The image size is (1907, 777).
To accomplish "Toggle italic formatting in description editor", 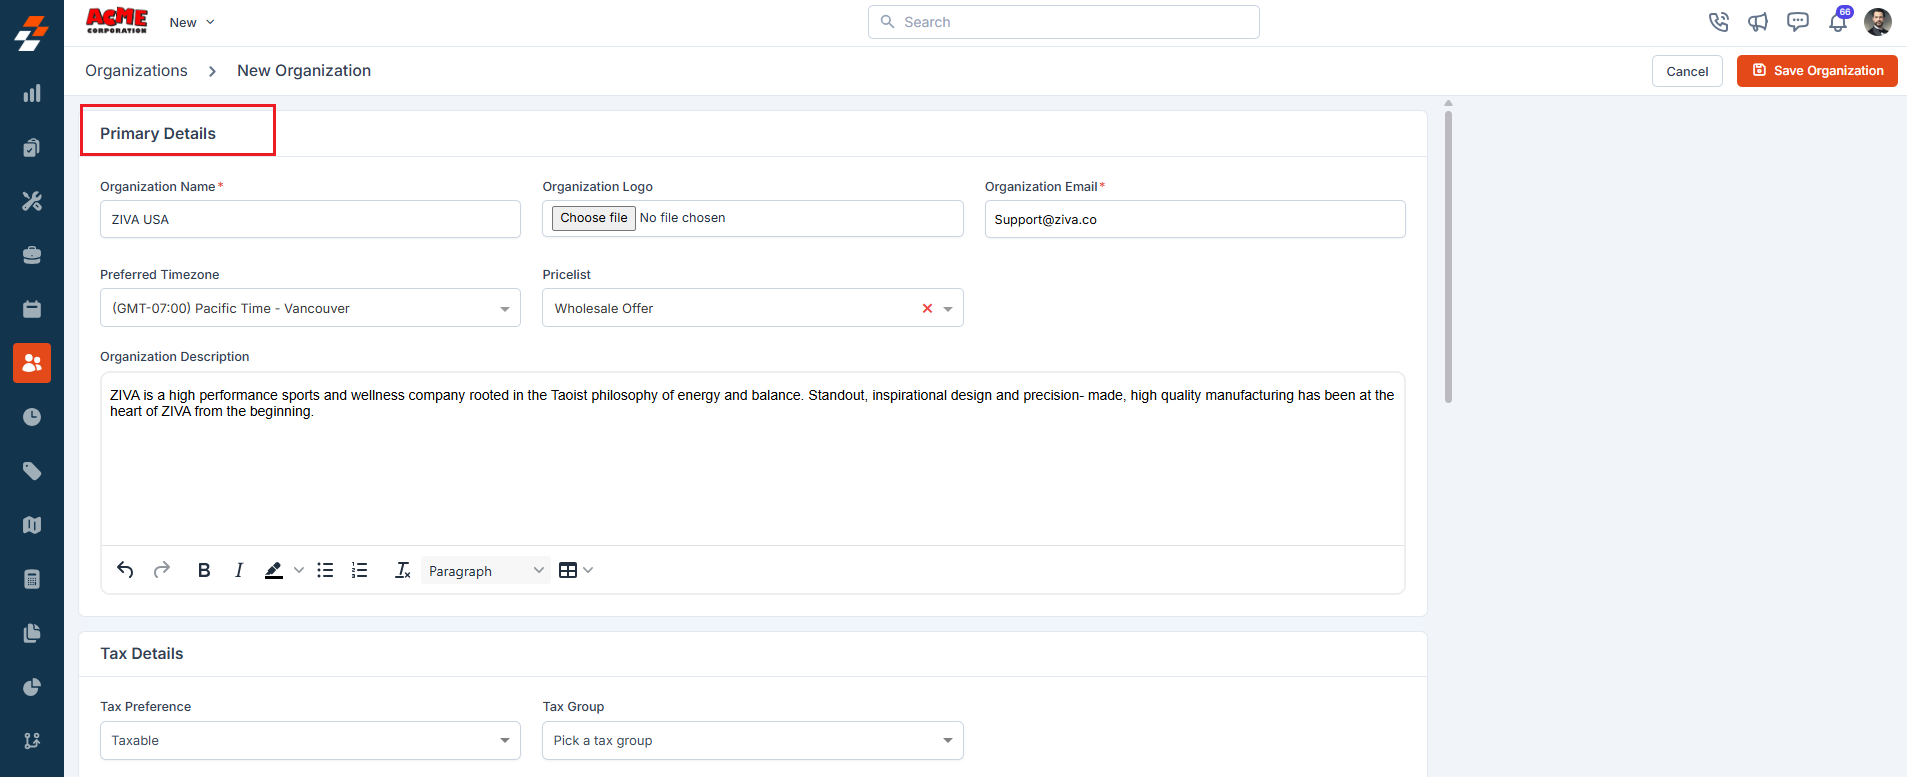I will coord(238,570).
